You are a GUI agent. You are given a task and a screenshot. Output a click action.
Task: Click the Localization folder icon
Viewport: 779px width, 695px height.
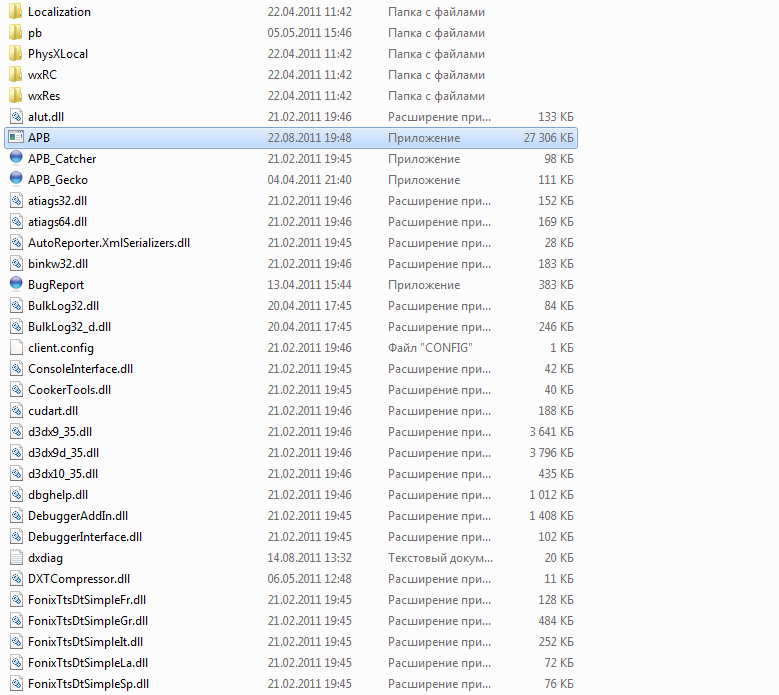point(15,12)
